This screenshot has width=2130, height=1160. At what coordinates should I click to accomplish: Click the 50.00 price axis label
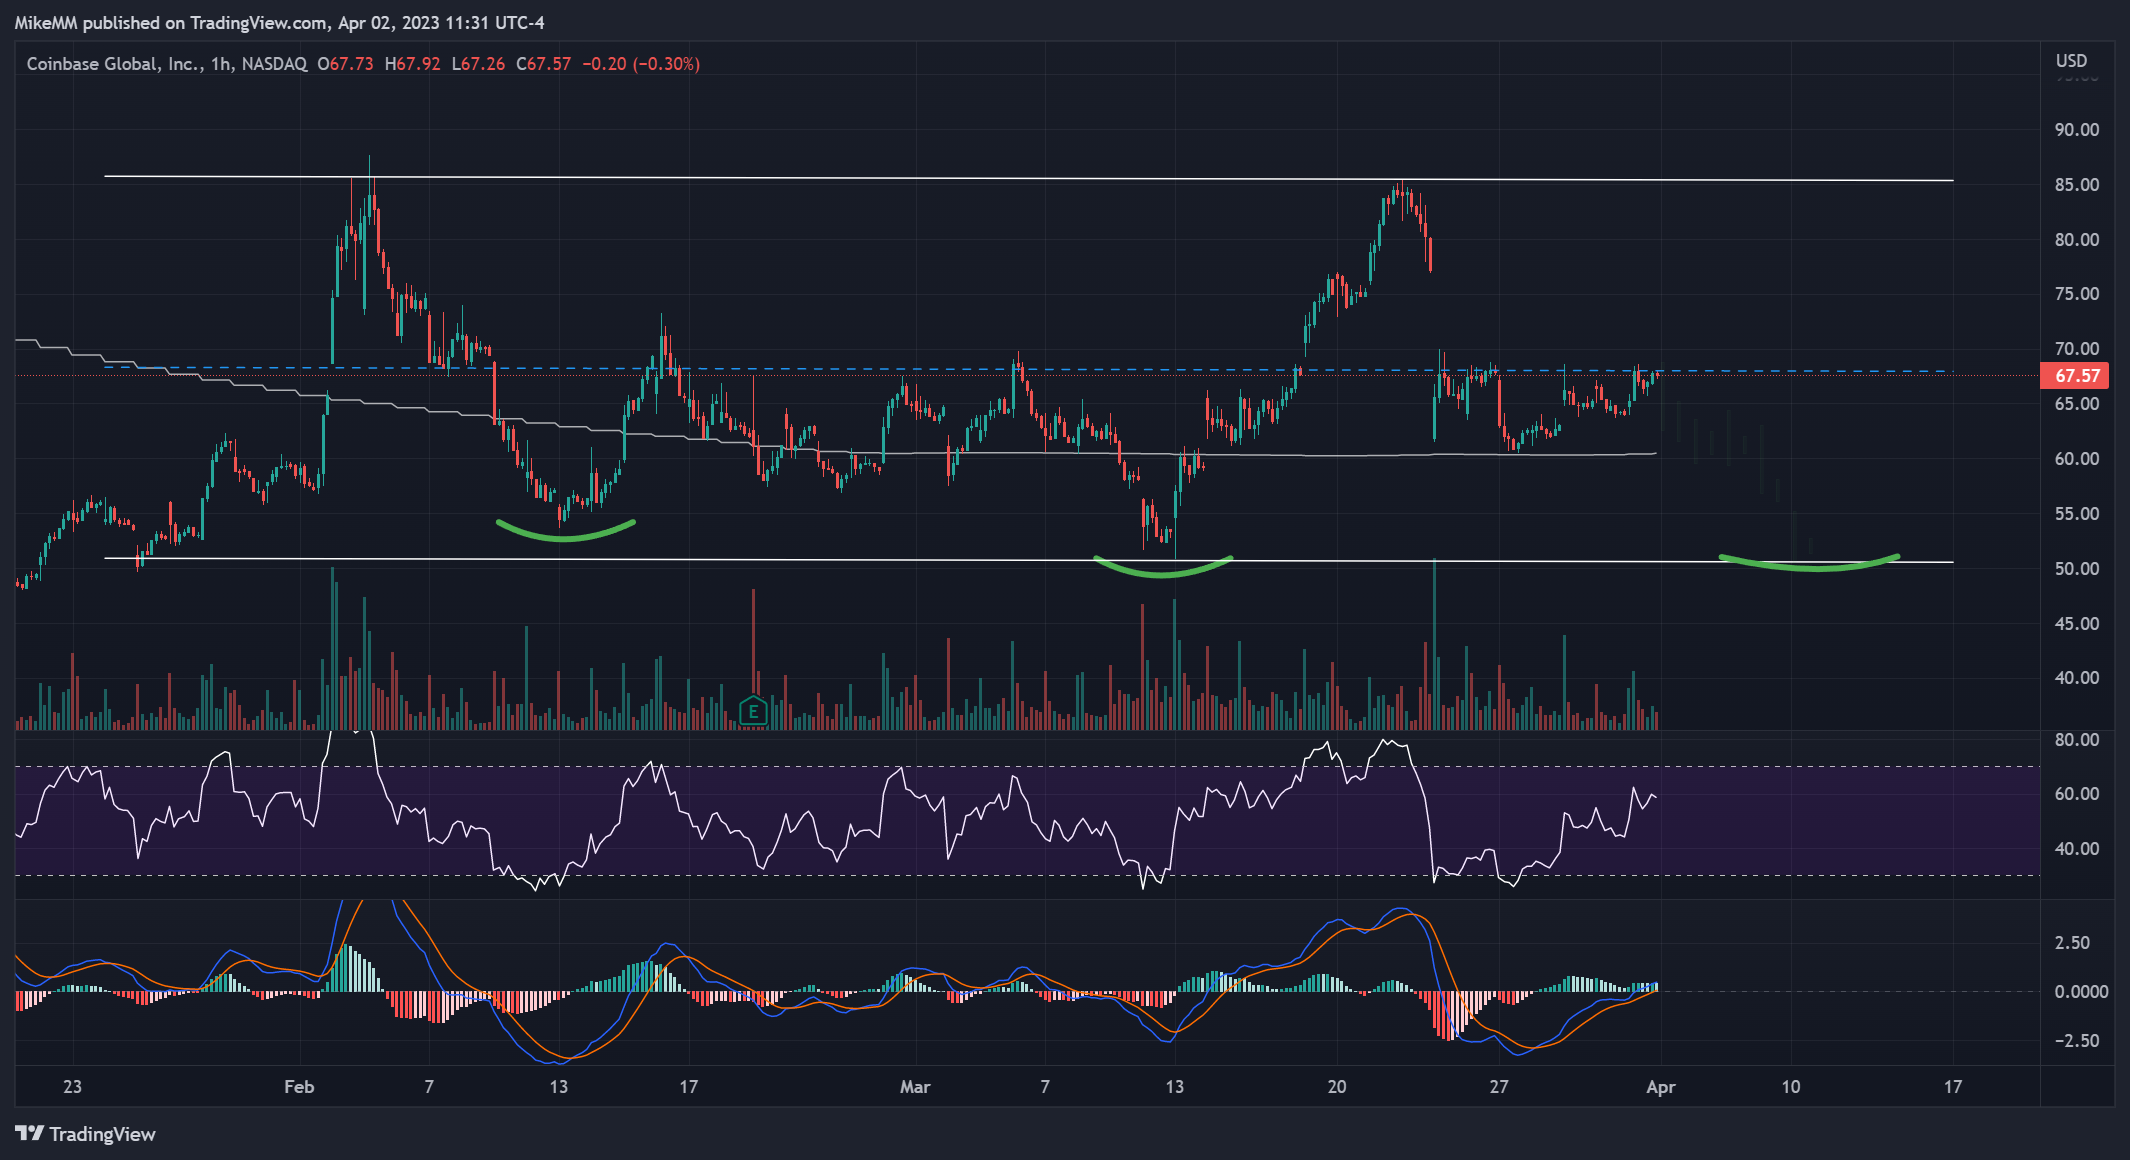(2076, 569)
